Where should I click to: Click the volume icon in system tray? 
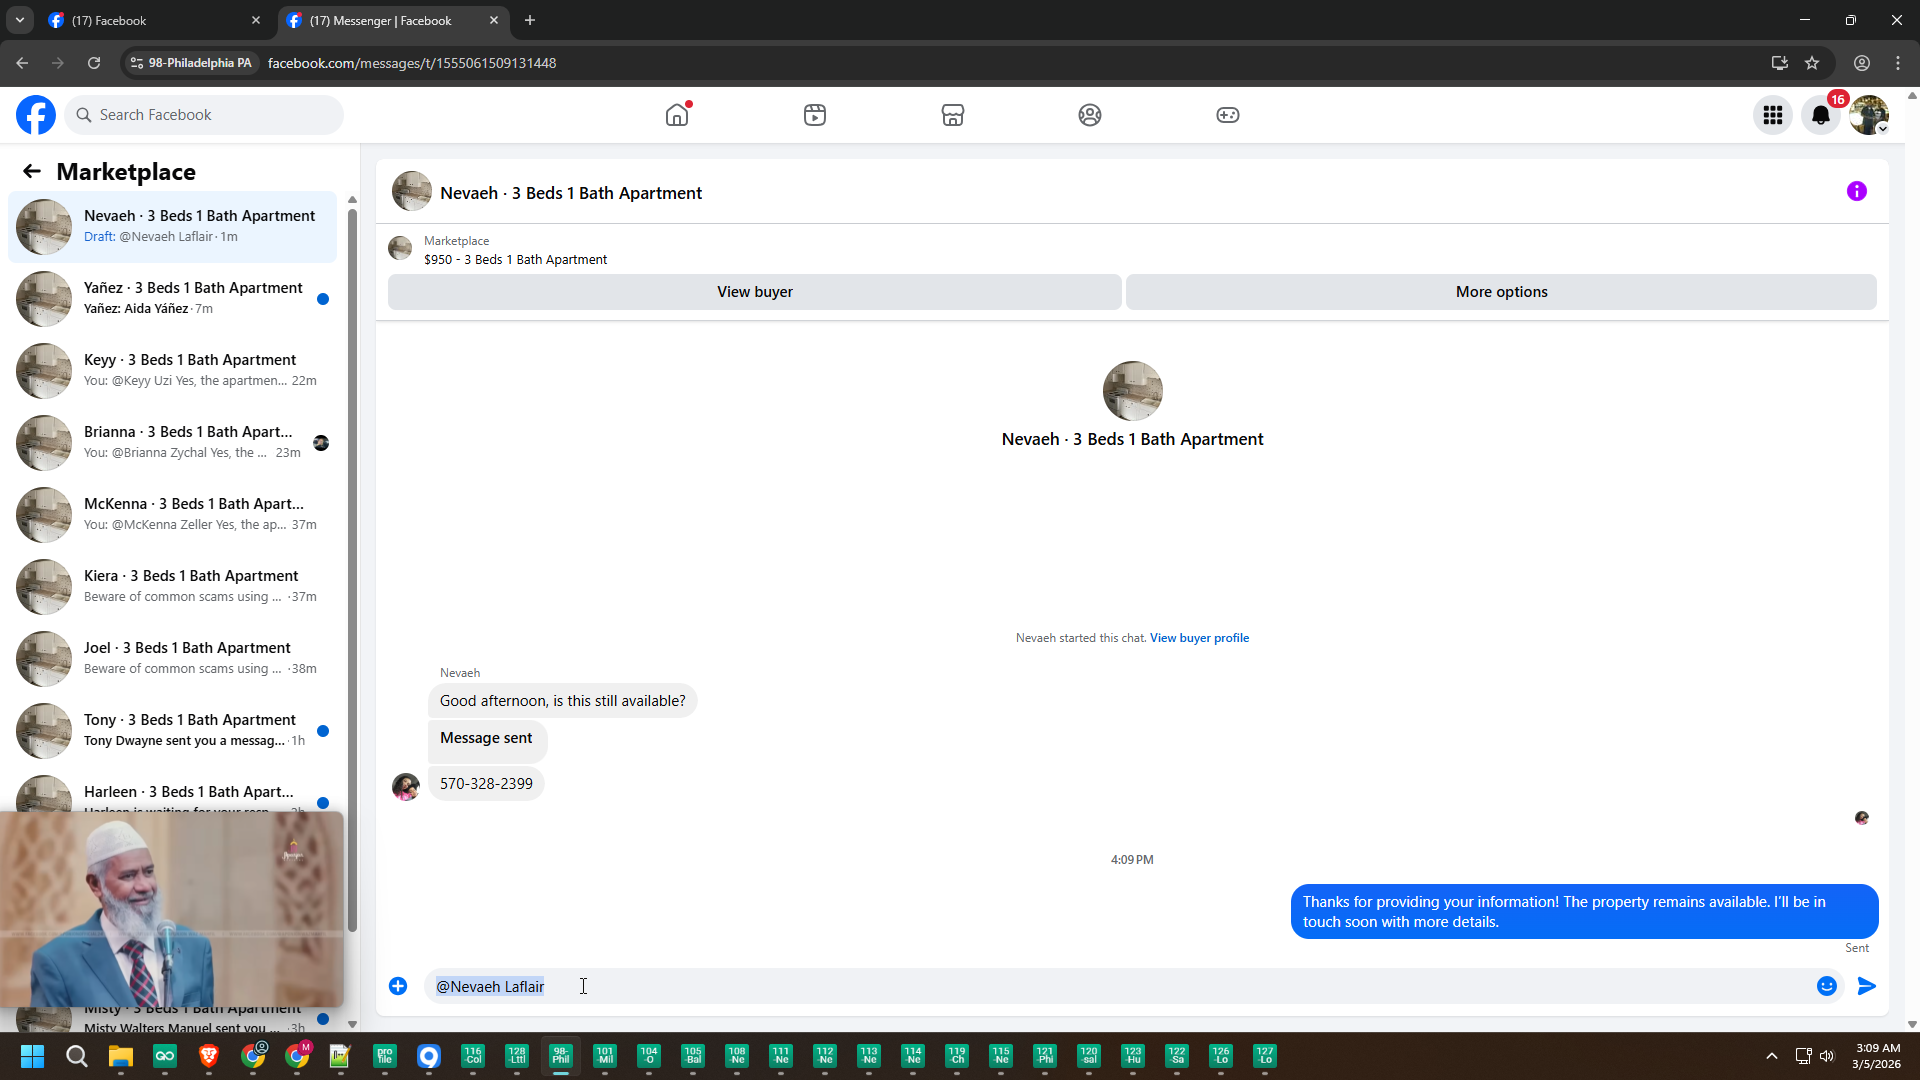tap(1827, 1056)
